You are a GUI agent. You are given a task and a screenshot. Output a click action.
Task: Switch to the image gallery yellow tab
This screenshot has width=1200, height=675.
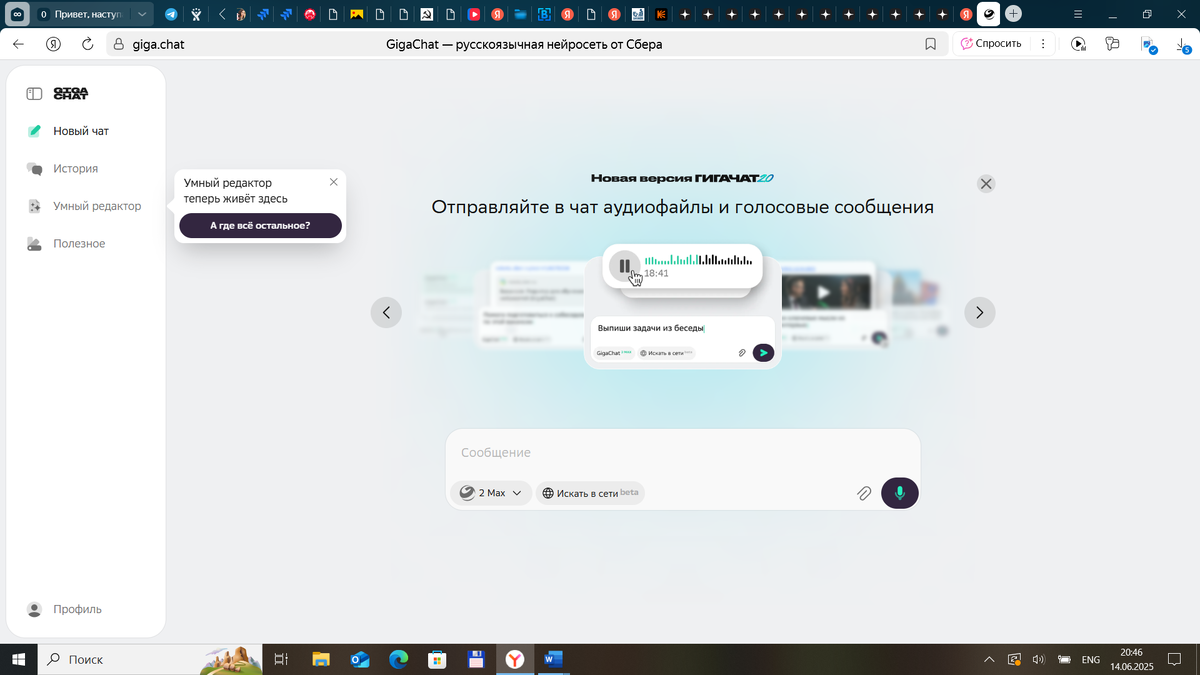[357, 15]
